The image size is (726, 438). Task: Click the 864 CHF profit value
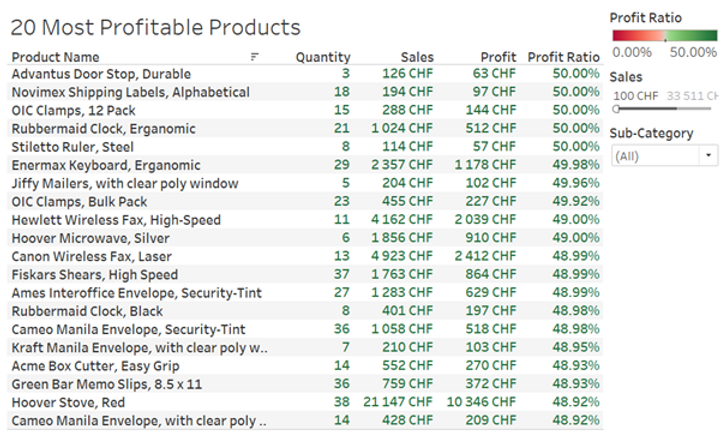[x=490, y=274]
